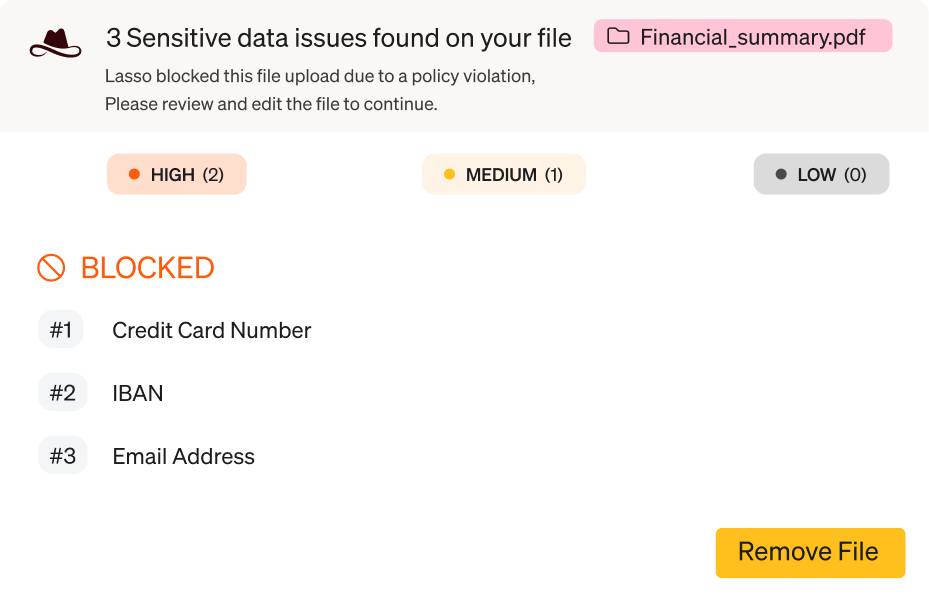Click the #2 issue number badge
This screenshot has height=601, width=929.
[61, 392]
